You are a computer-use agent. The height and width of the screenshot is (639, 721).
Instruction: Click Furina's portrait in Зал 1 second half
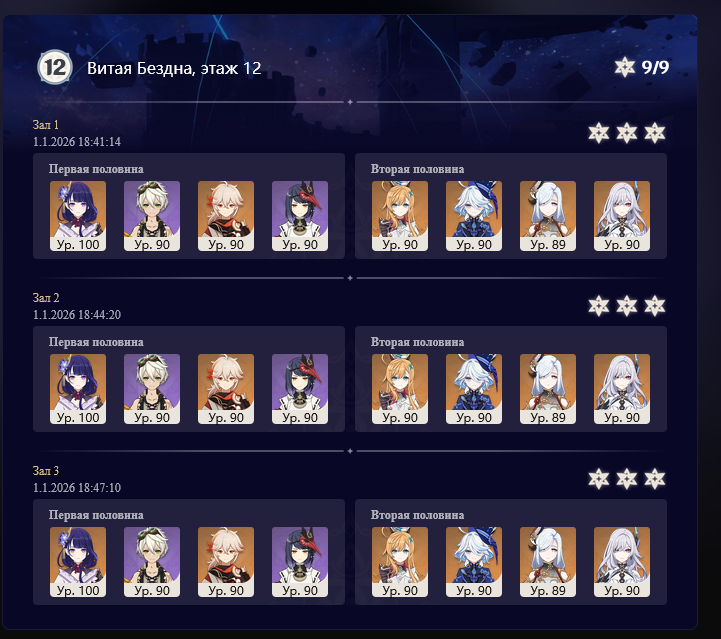(x=474, y=216)
